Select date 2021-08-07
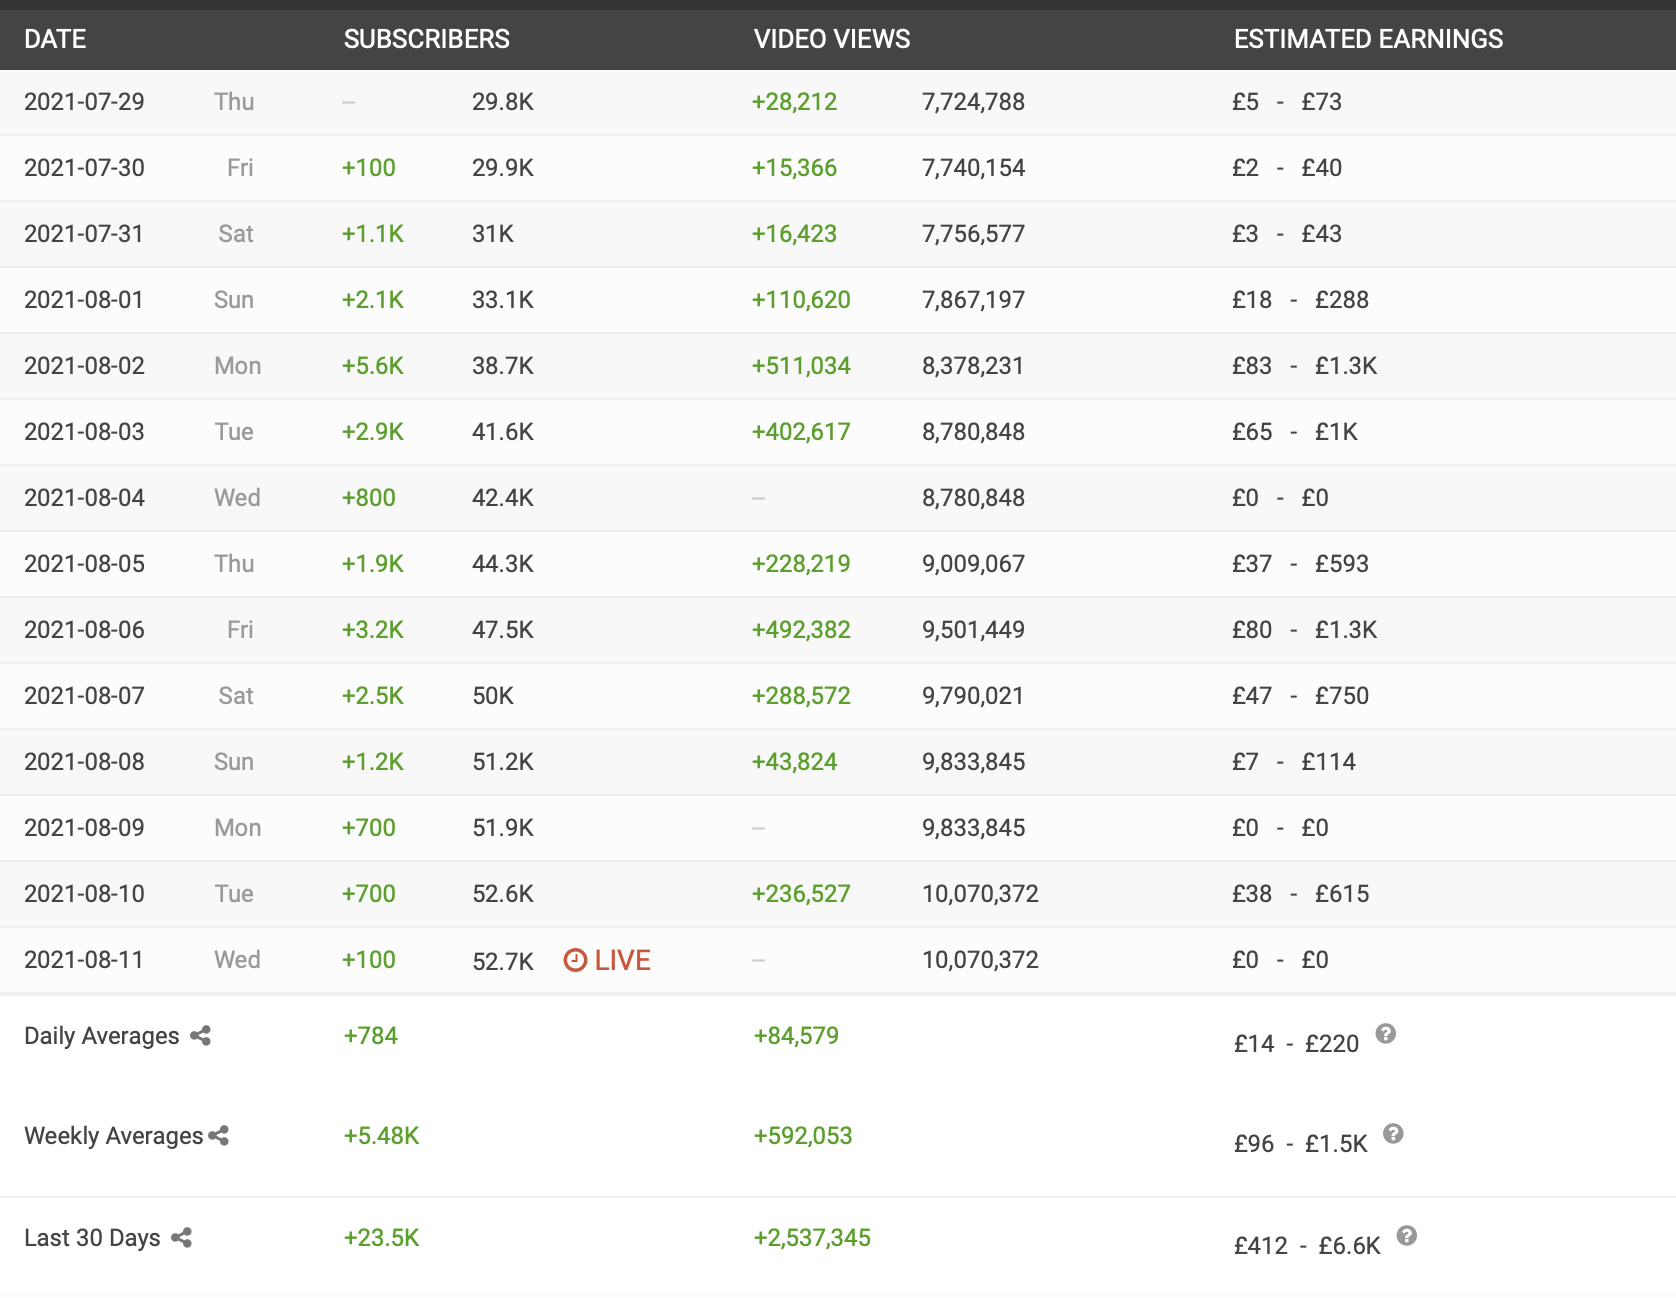This screenshot has width=1676, height=1298. pyautogui.click(x=84, y=696)
